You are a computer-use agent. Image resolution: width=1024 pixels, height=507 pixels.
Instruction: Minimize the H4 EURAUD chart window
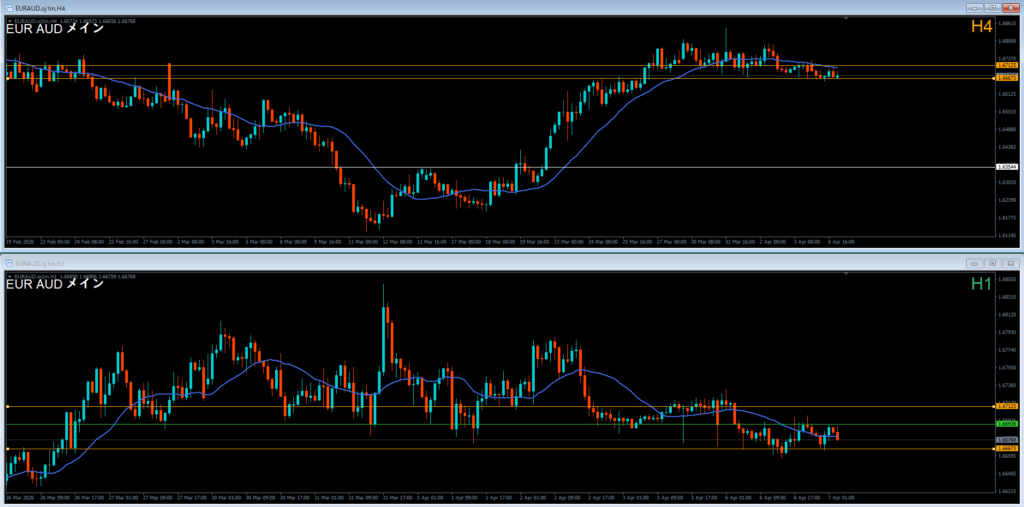click(x=973, y=7)
